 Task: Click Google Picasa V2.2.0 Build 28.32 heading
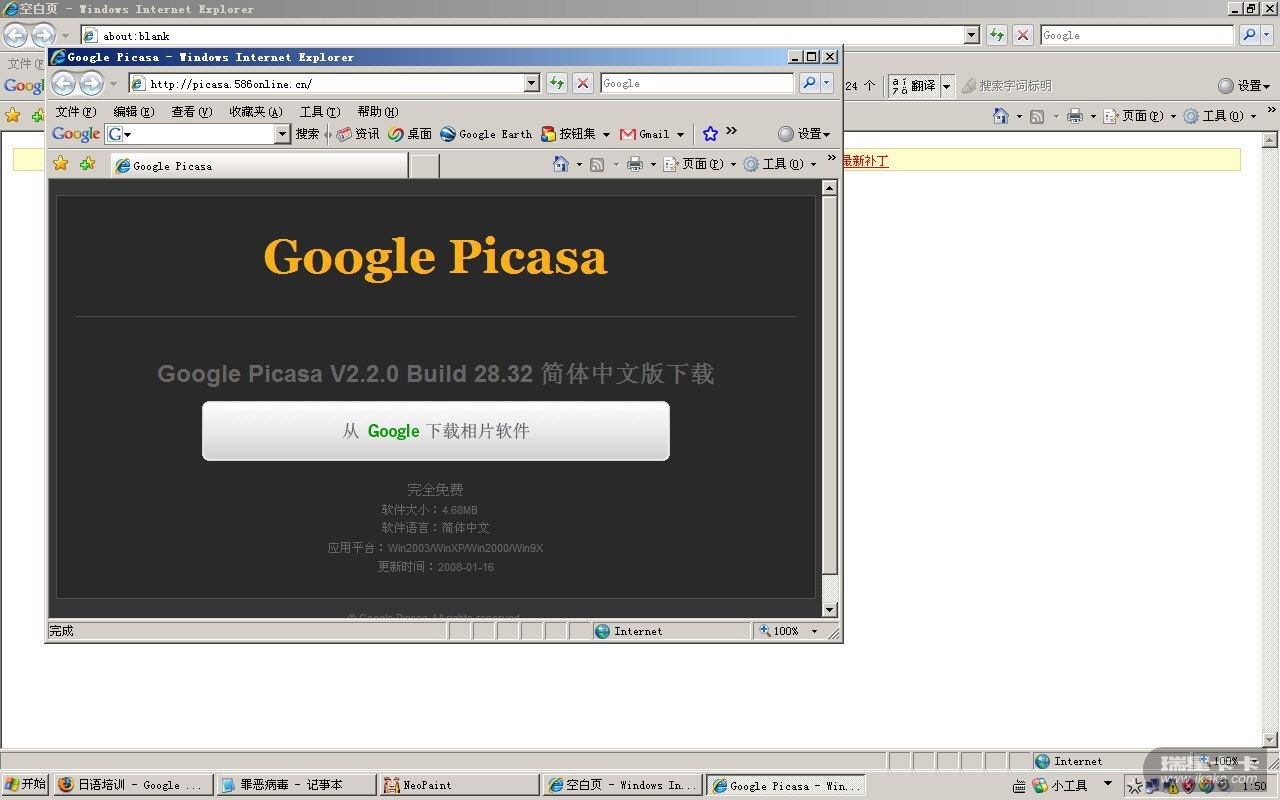435,374
